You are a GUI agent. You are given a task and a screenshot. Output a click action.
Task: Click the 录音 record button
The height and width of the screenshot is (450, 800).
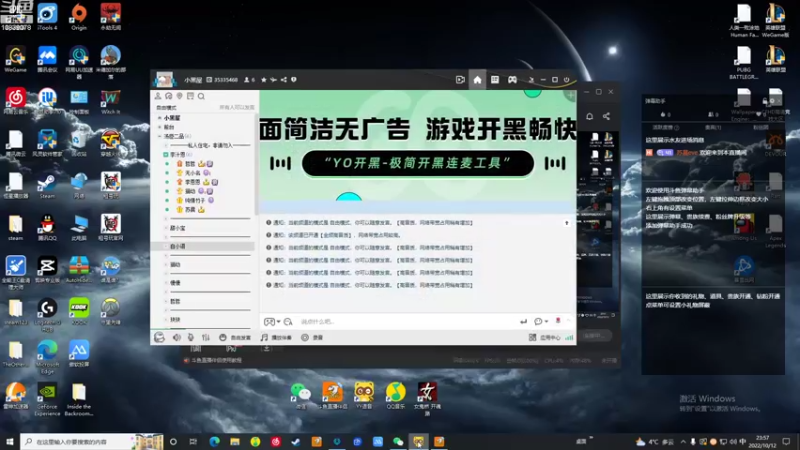coord(312,337)
